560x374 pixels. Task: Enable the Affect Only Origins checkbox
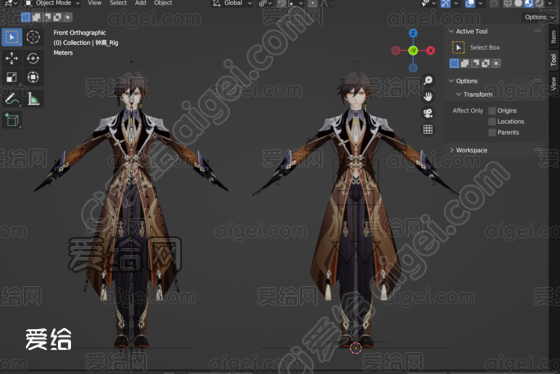[x=492, y=110]
